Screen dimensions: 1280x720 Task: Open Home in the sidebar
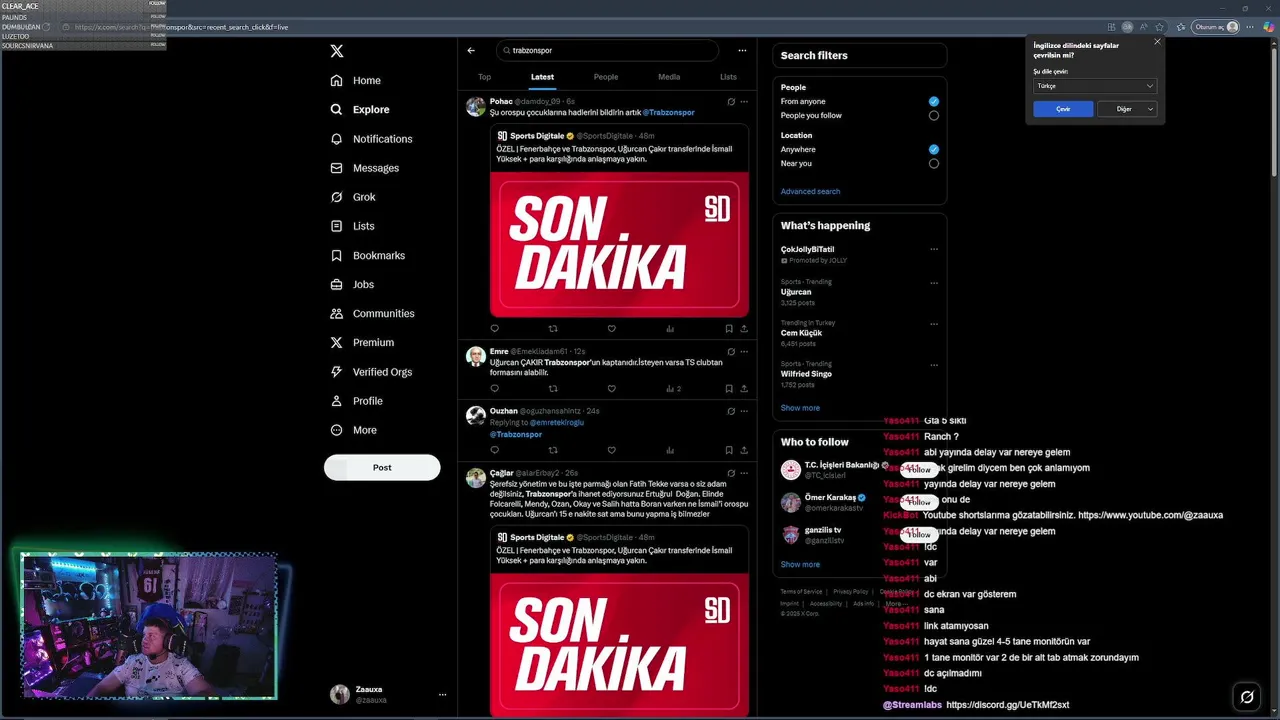[x=355, y=80]
